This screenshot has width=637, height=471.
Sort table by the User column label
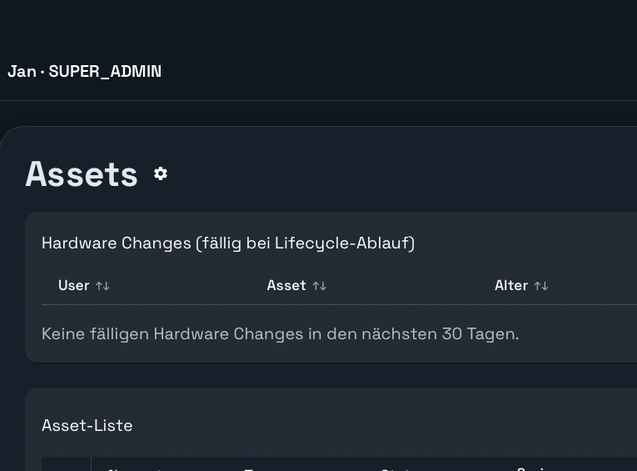(x=74, y=286)
